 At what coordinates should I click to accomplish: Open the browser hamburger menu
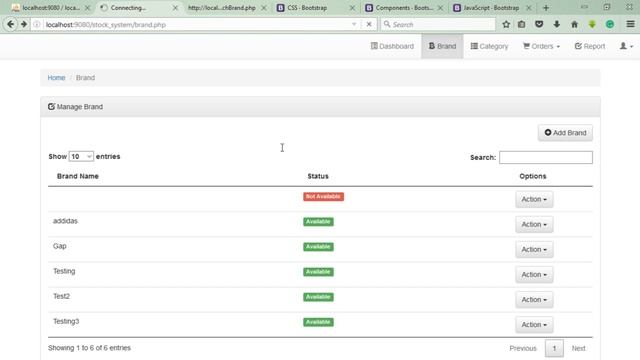click(631, 24)
